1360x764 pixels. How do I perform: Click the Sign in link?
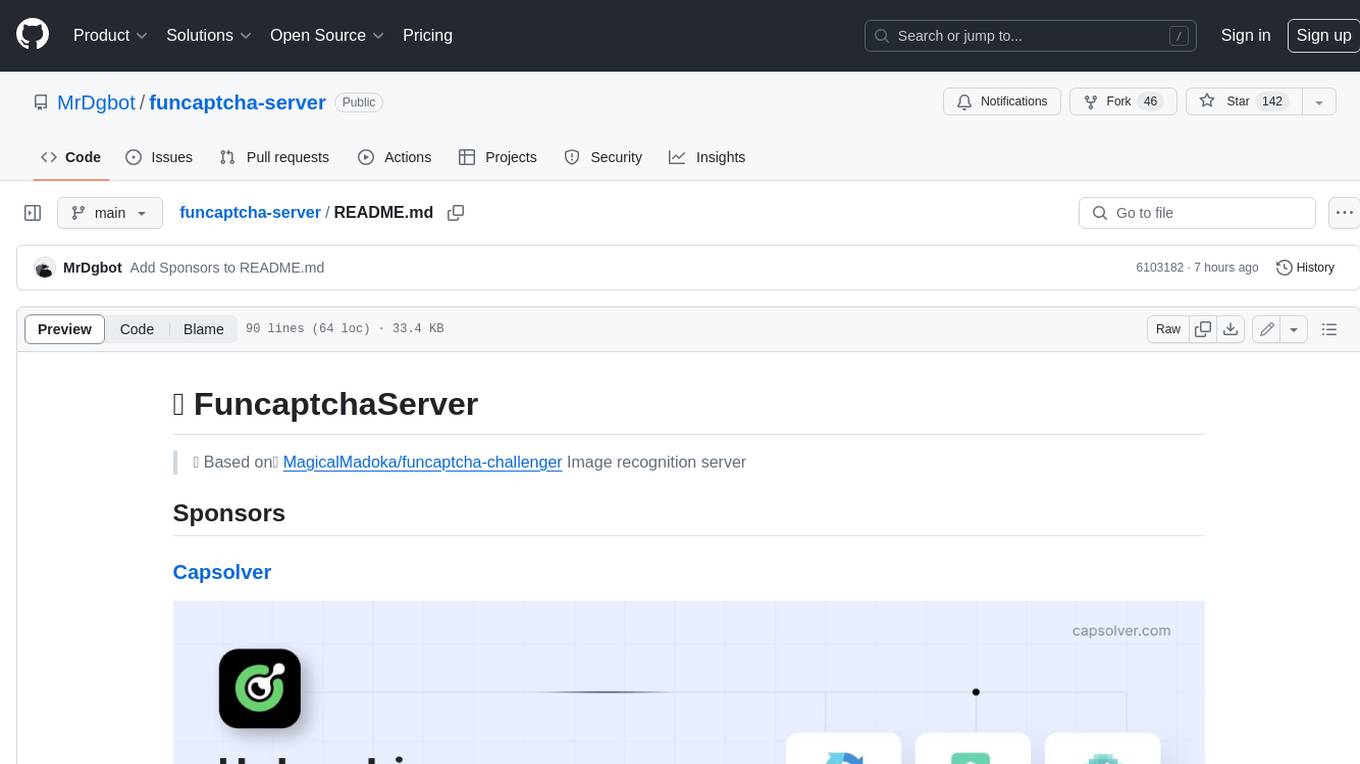pyautogui.click(x=1245, y=35)
